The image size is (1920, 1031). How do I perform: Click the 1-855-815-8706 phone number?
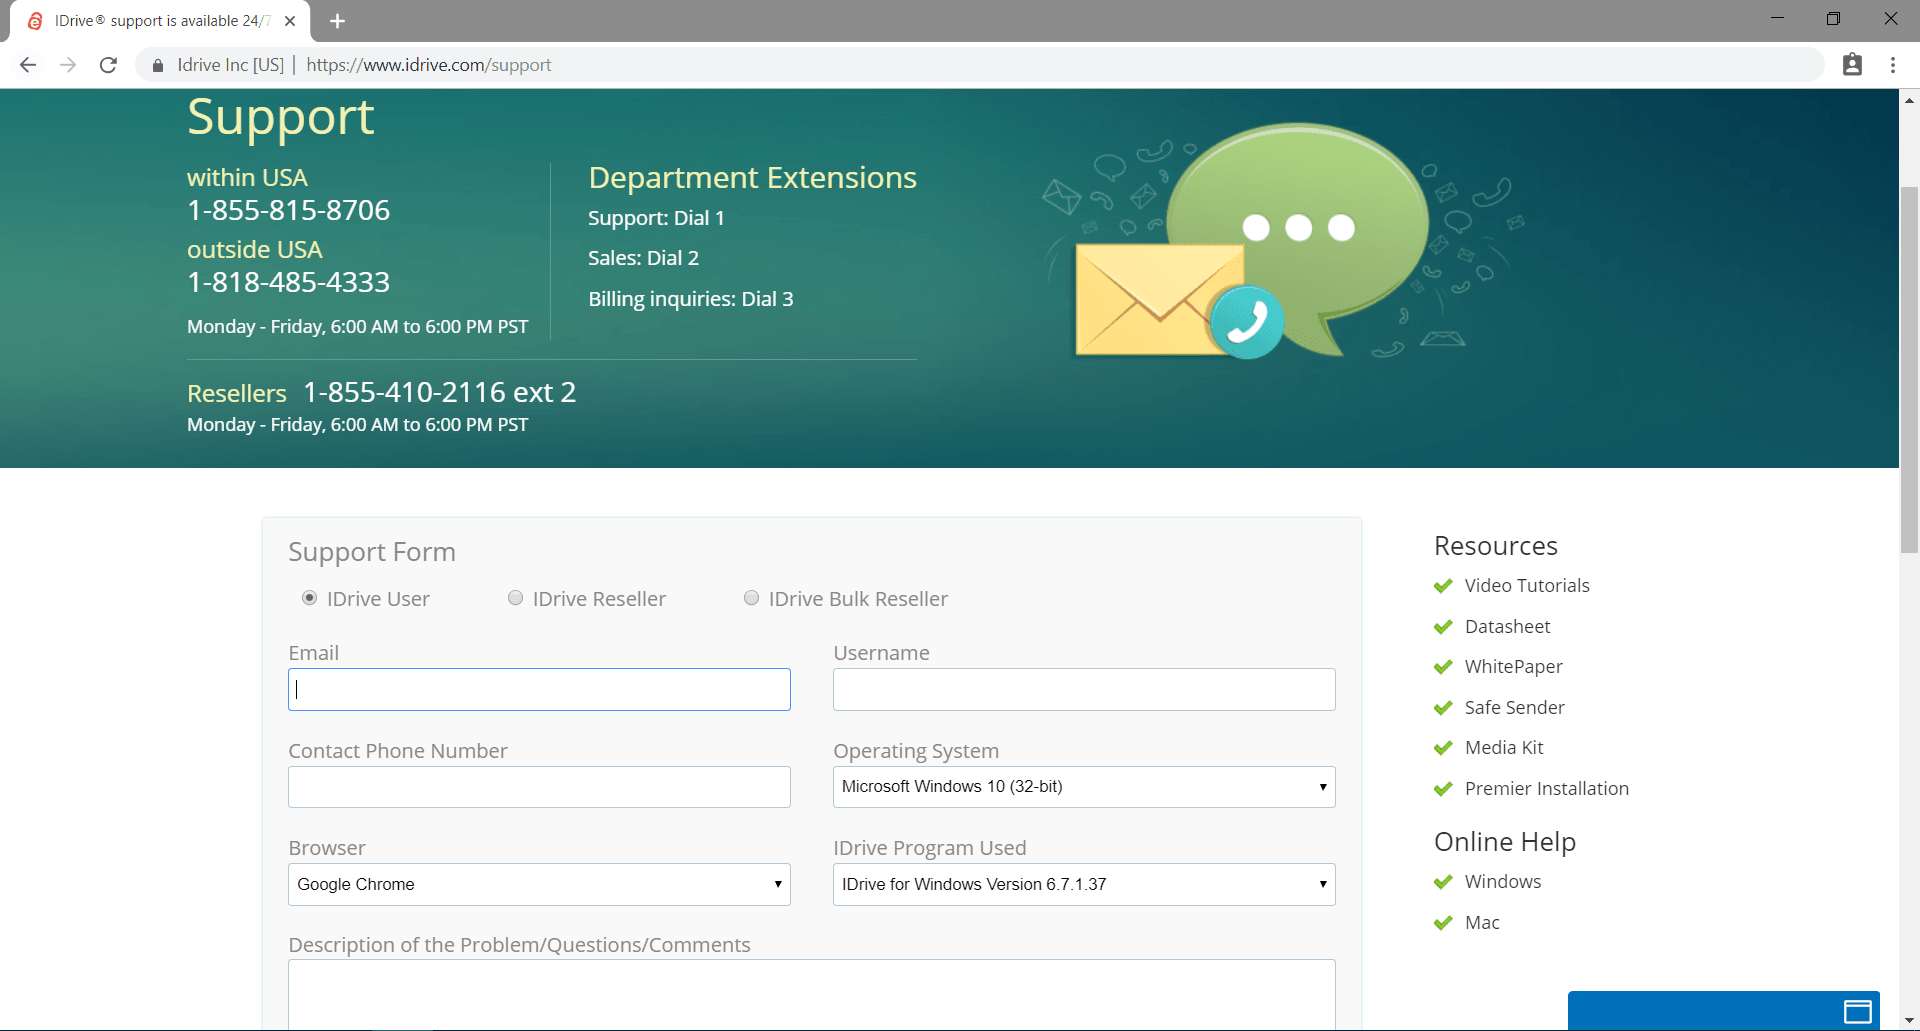tap(288, 210)
